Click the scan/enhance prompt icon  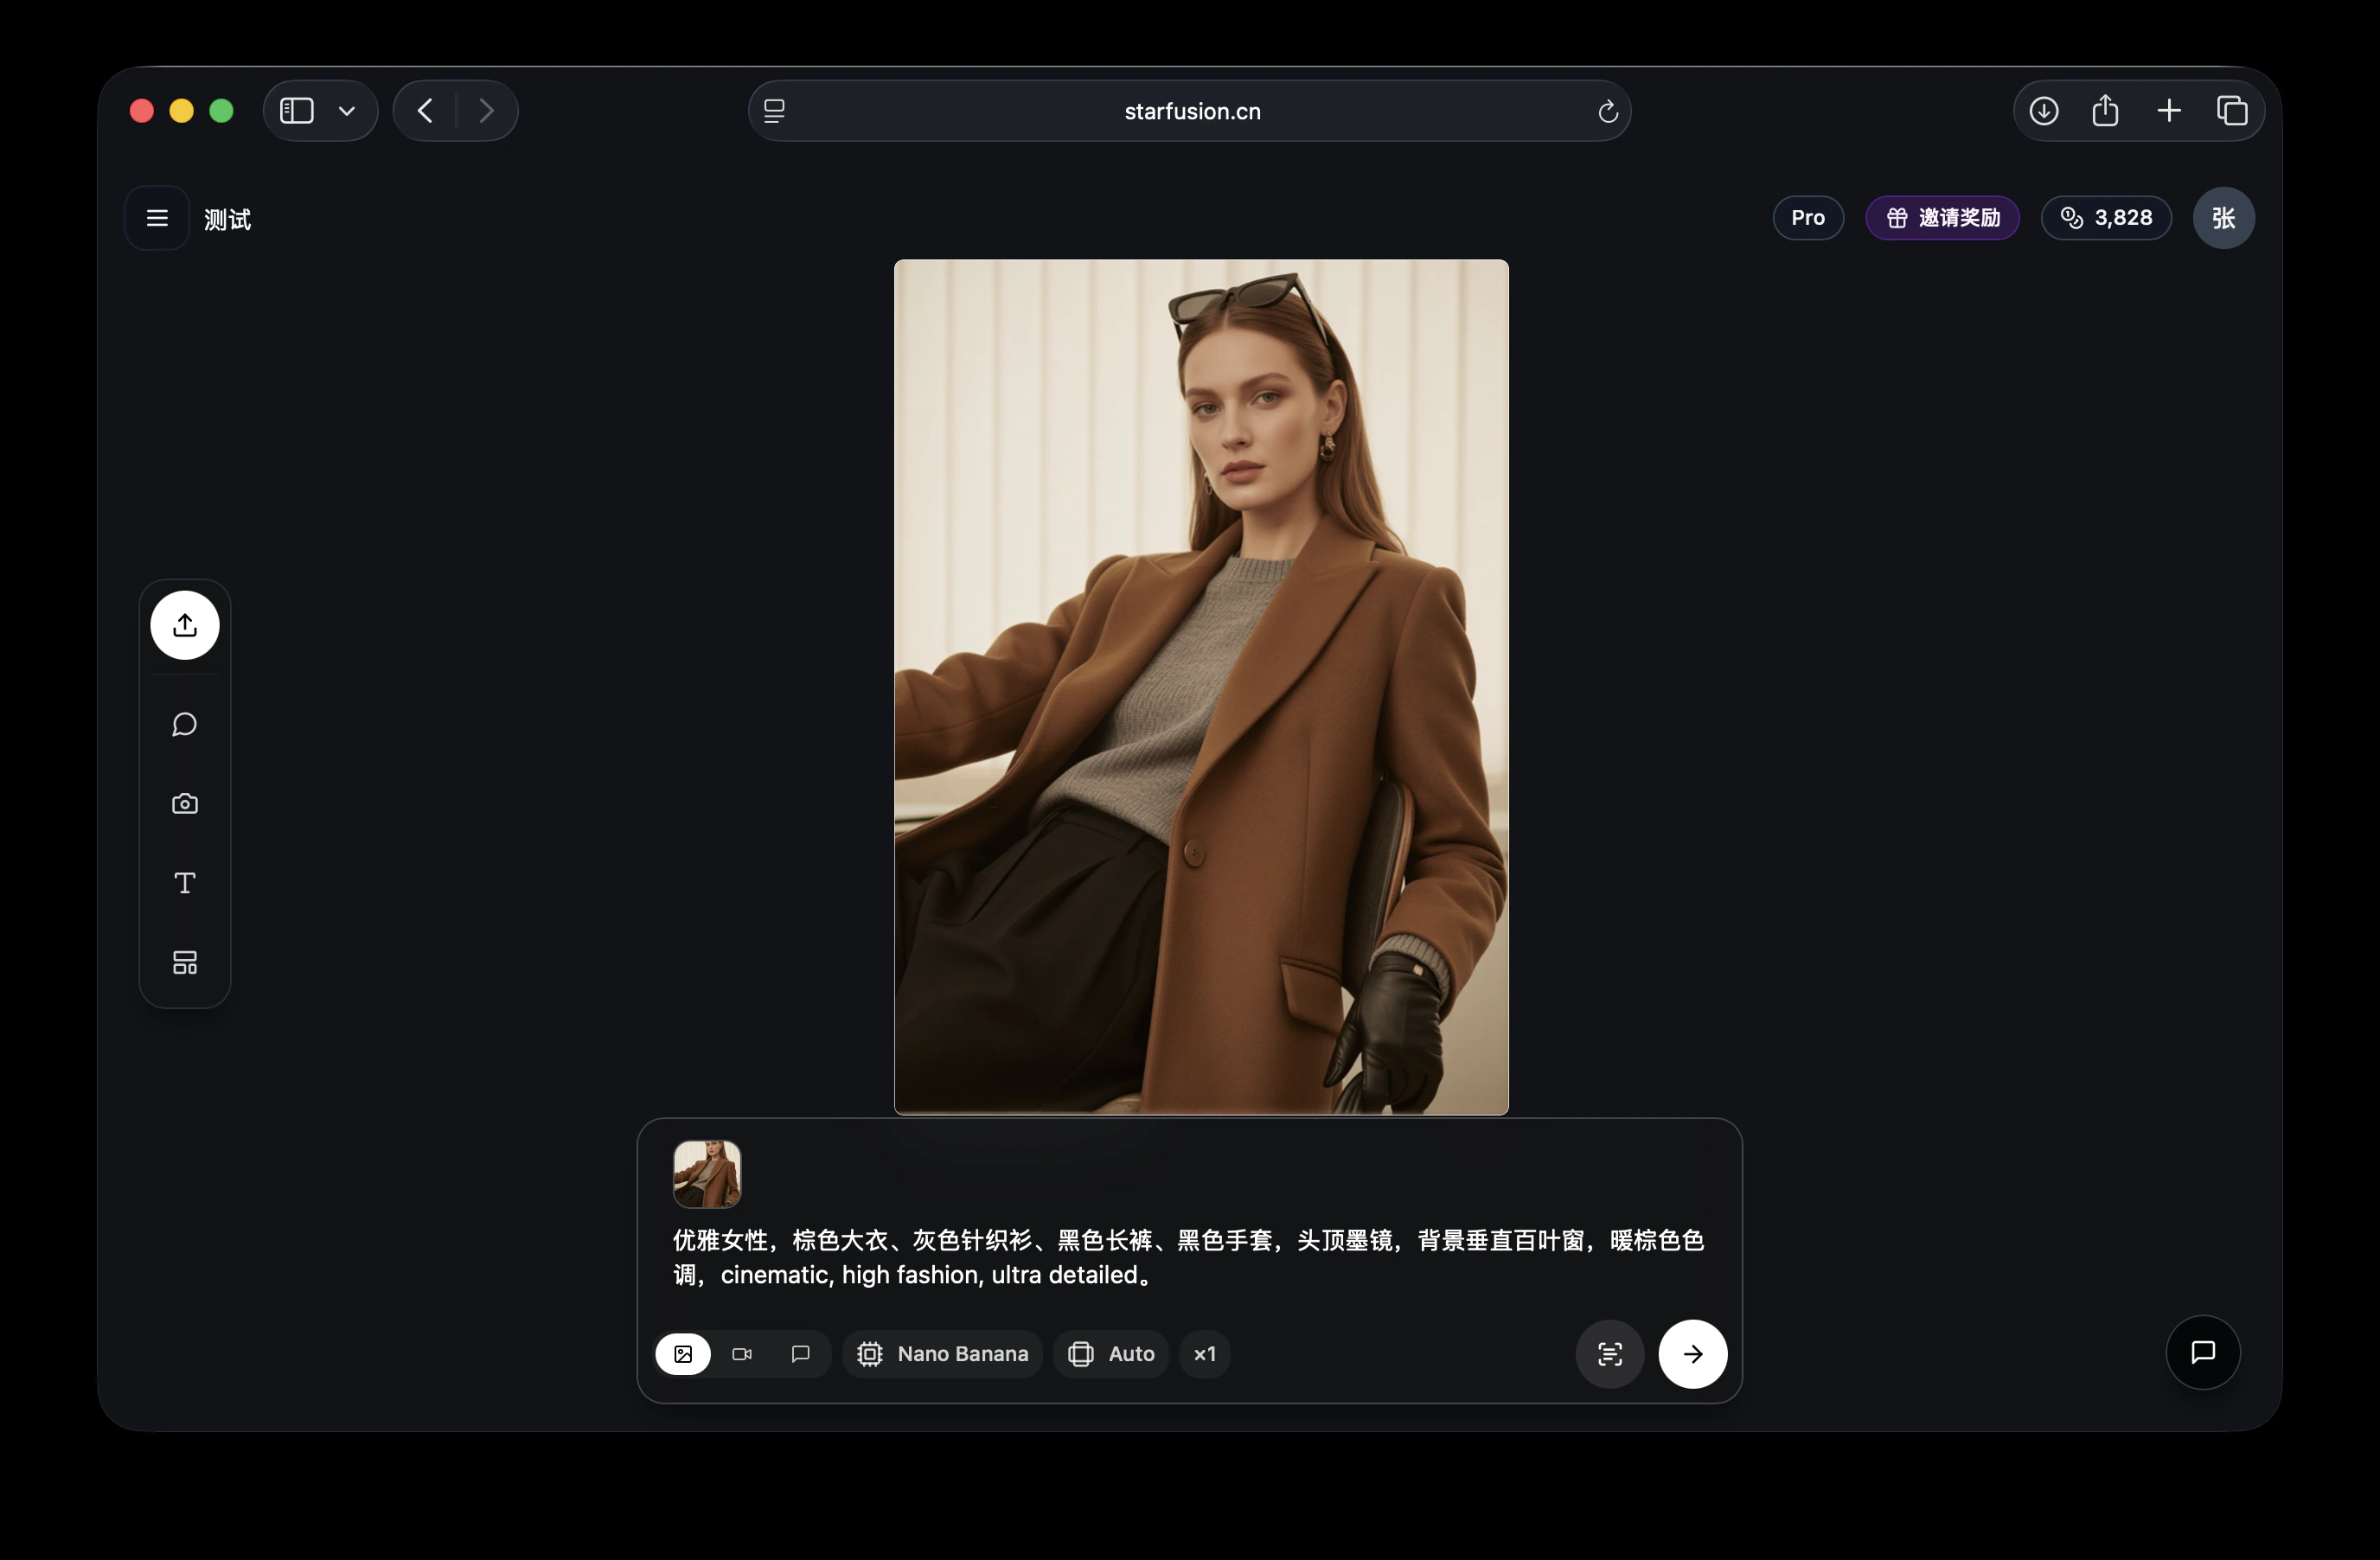1610,1354
